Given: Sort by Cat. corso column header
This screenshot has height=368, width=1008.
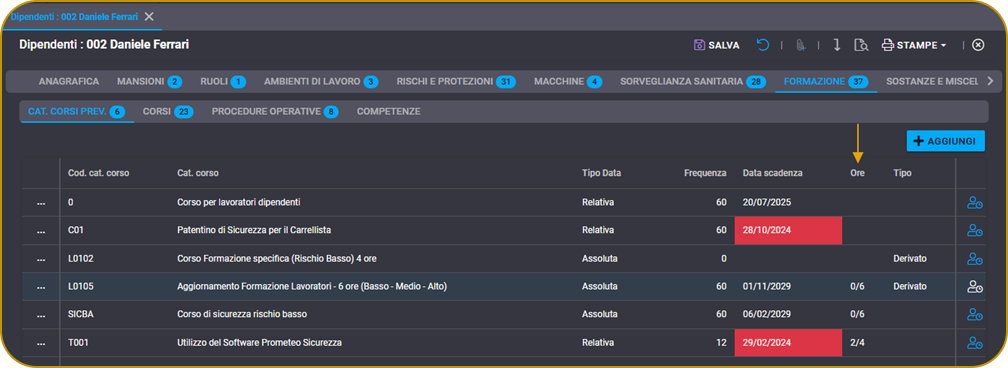Looking at the screenshot, I should [197, 173].
